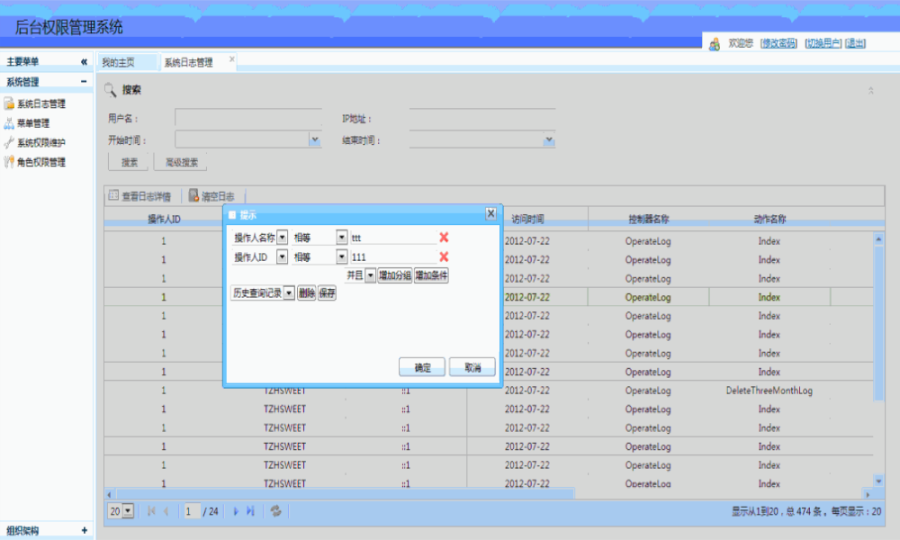Expand the 组织架构 section
900x540 pixels.
coord(84,530)
